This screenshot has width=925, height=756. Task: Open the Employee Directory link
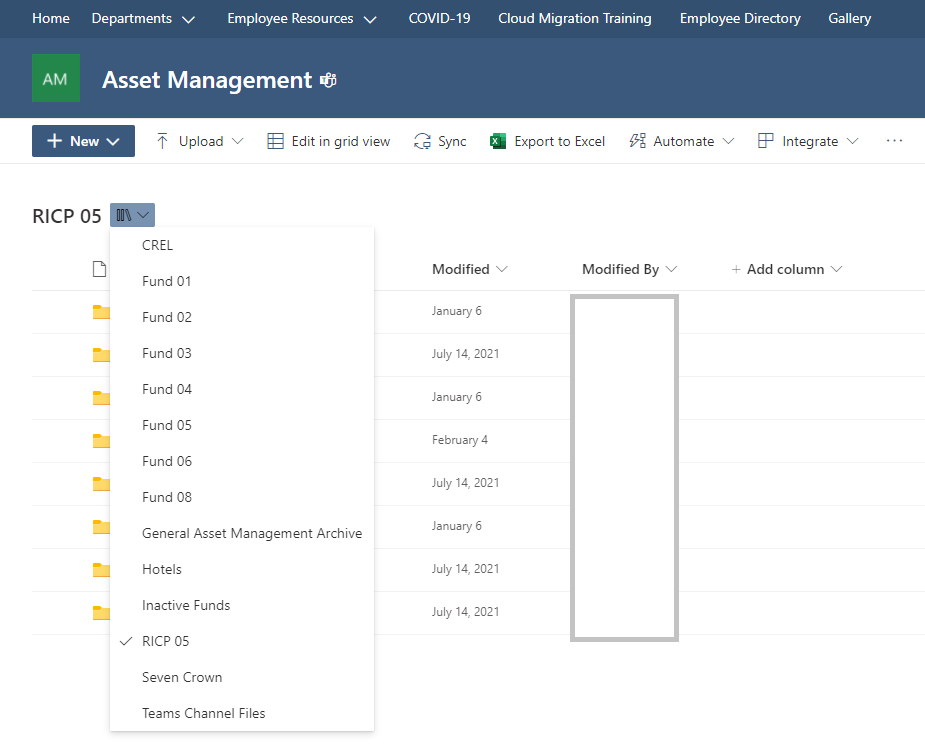coord(740,18)
